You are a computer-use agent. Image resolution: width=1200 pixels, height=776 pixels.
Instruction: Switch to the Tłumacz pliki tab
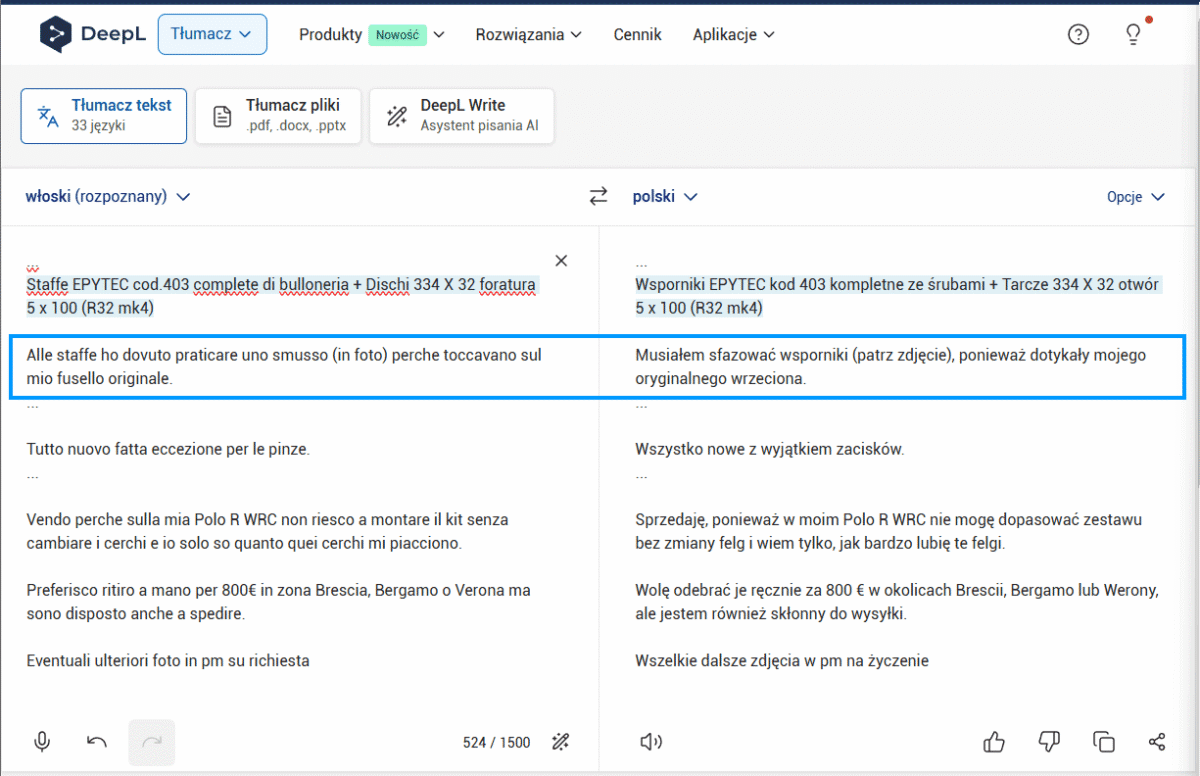(x=278, y=116)
